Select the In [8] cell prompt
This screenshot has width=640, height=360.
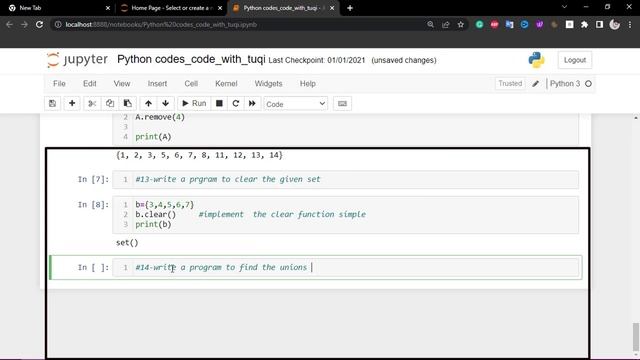93,205
